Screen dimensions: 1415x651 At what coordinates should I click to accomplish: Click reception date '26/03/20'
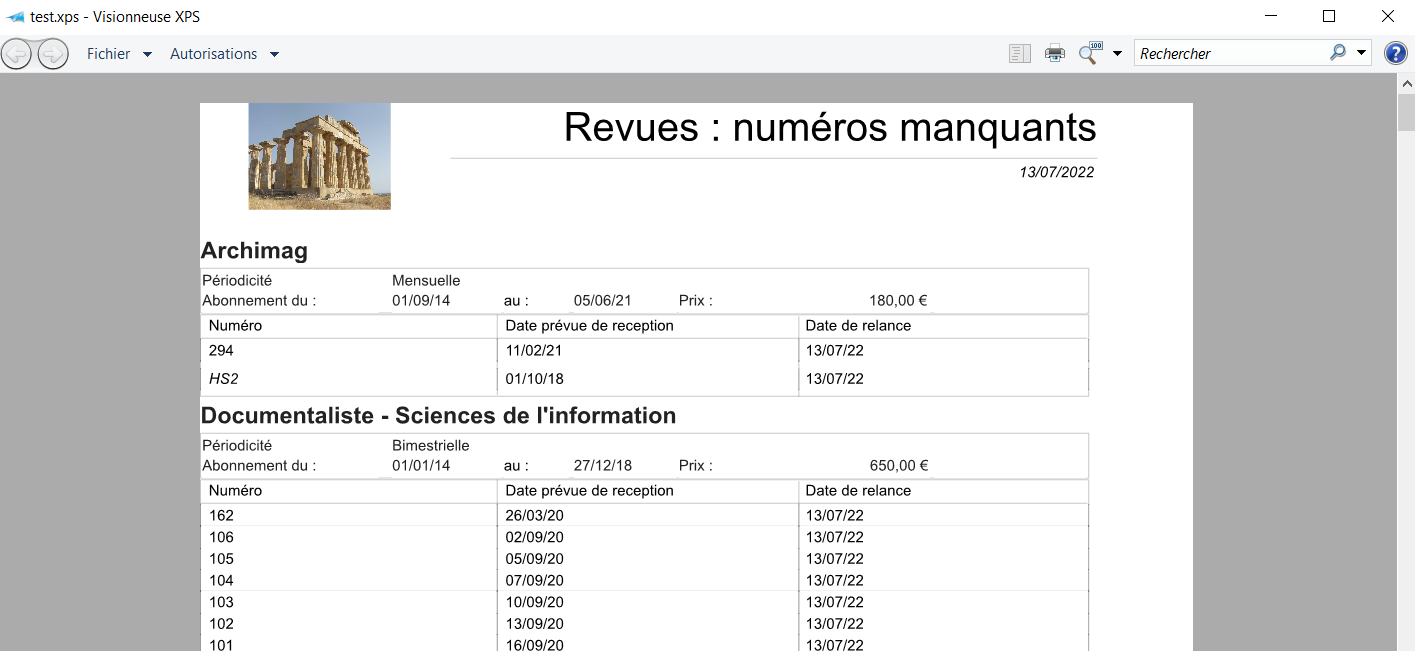534,516
